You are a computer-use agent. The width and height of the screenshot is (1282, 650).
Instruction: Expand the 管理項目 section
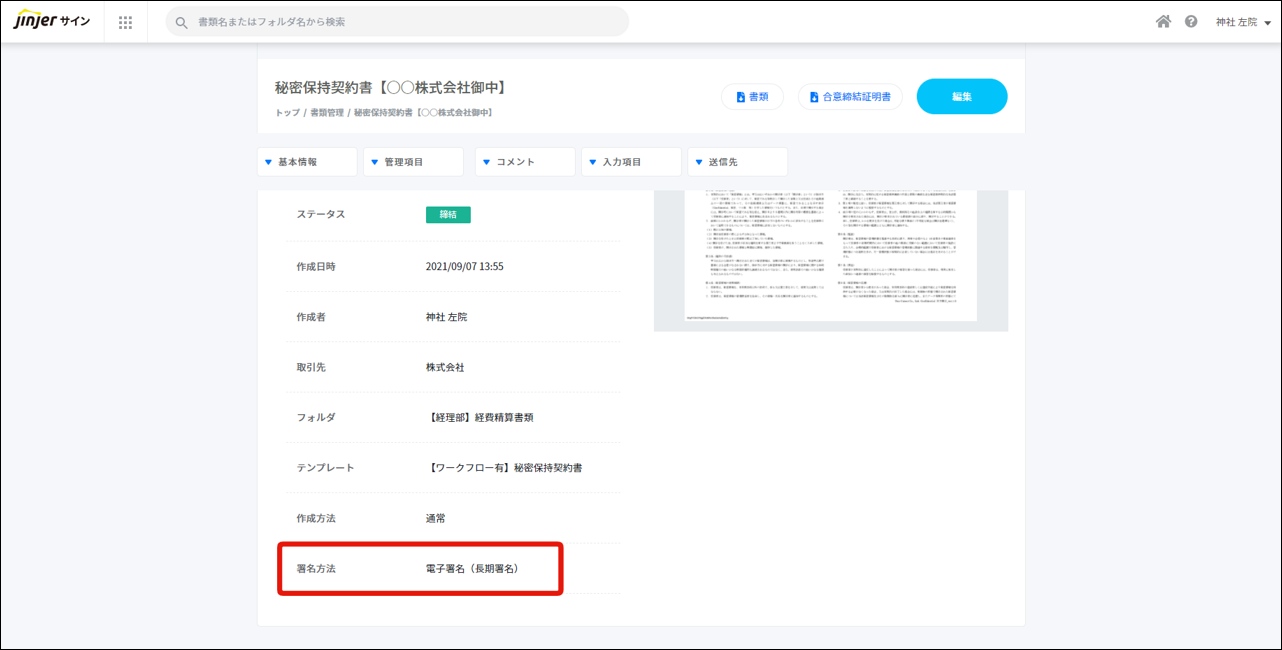pos(413,162)
